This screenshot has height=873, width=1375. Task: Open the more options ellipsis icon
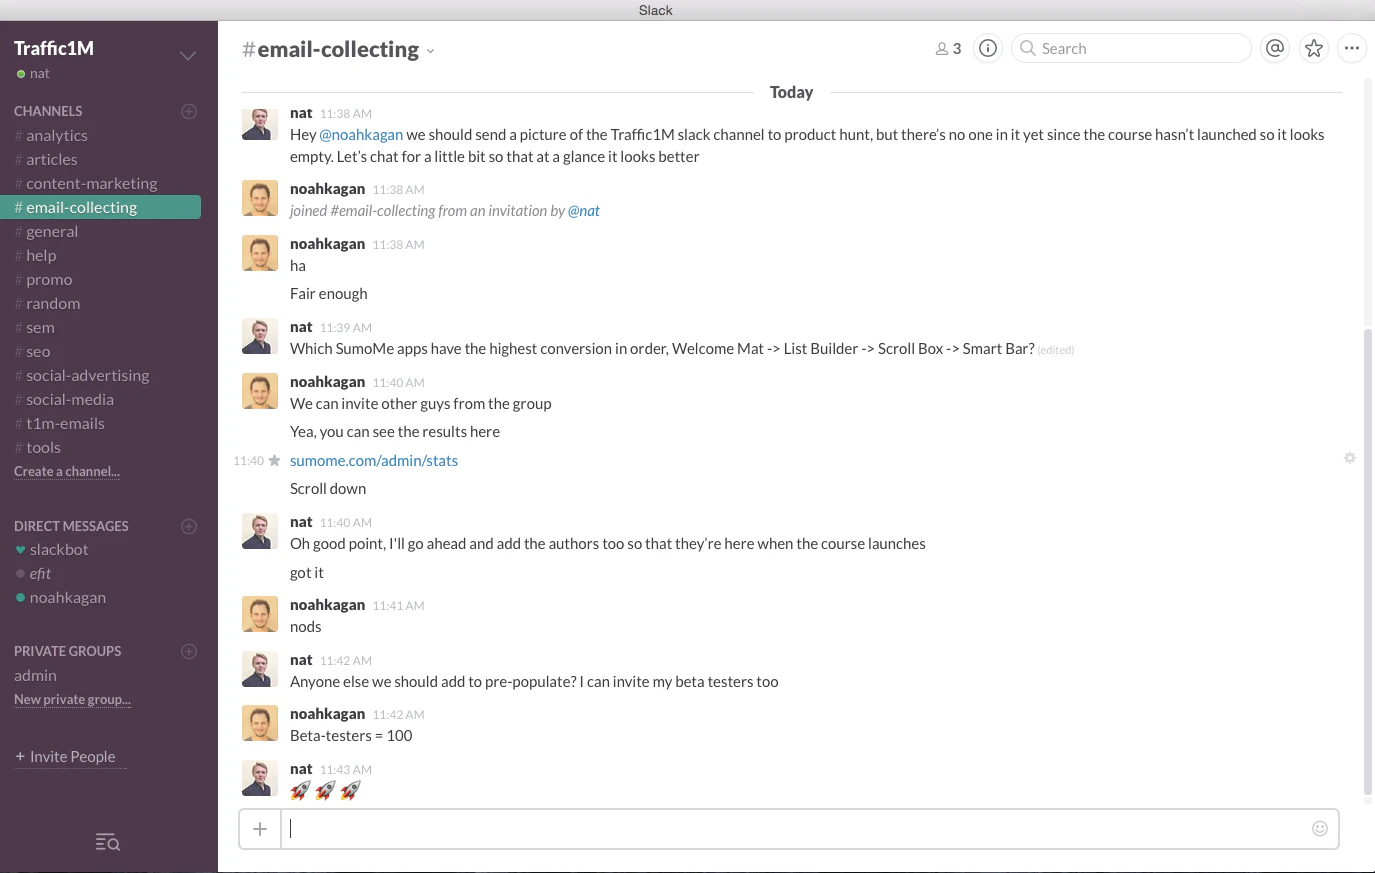coord(1352,48)
